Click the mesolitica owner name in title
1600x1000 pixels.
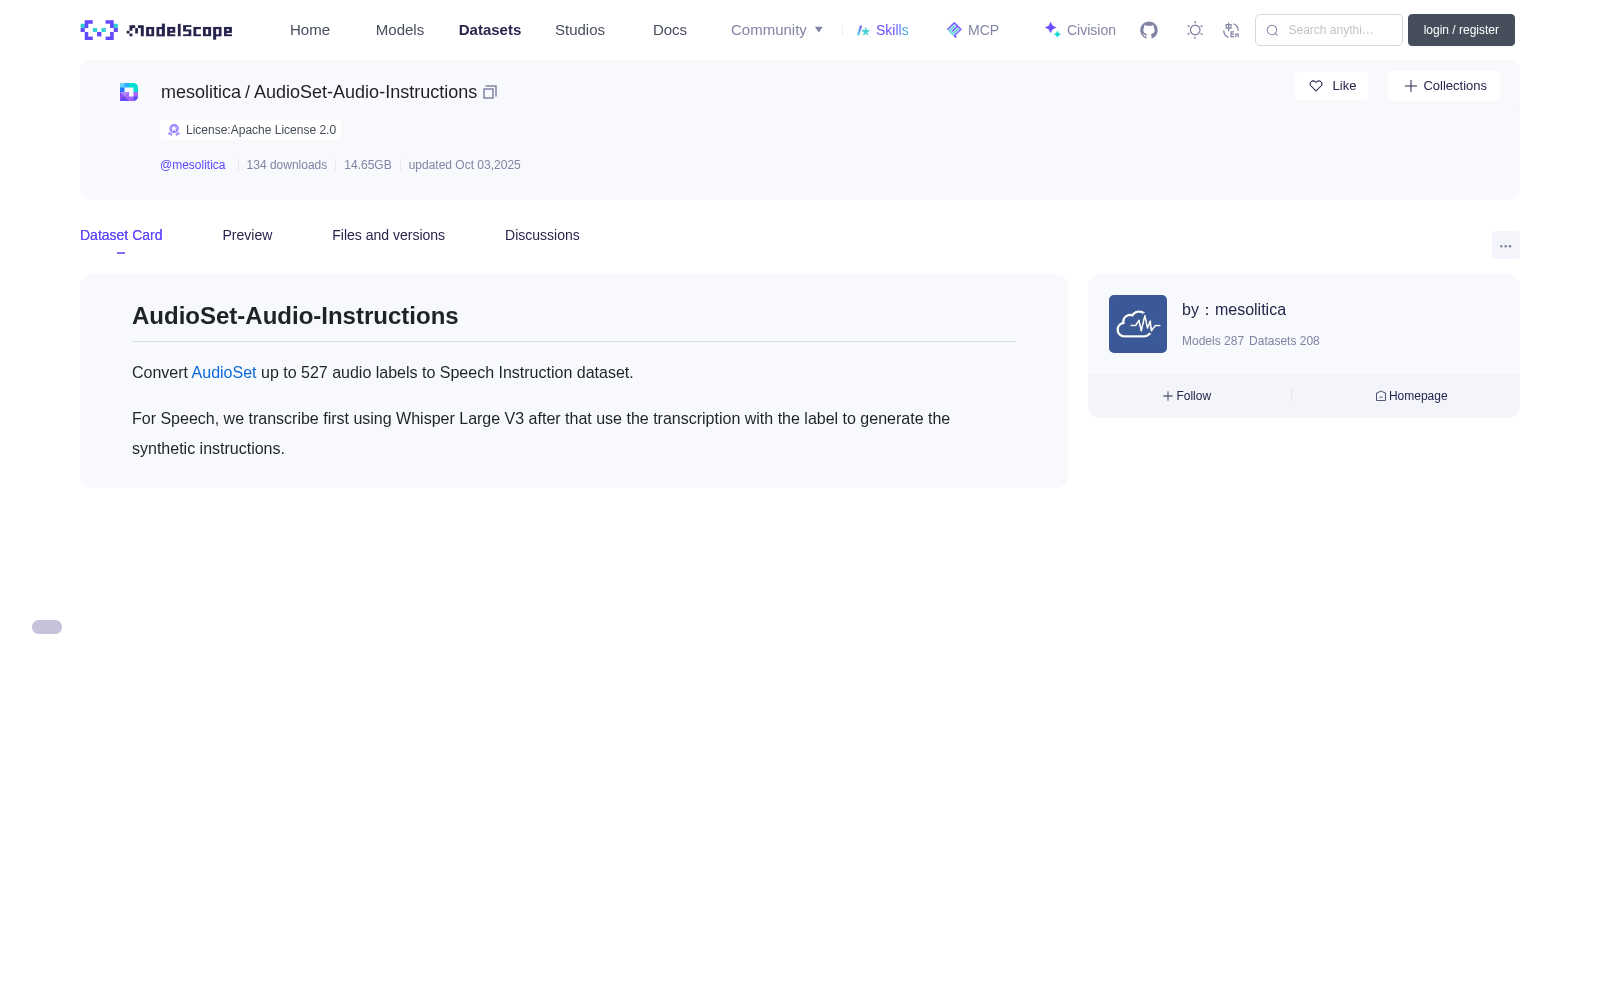(x=201, y=92)
